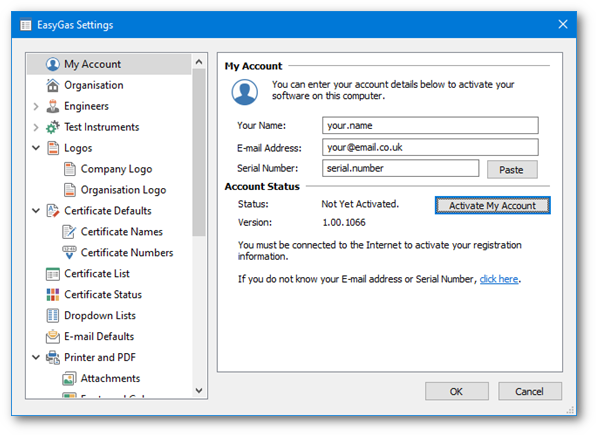596x435 pixels.
Task: Close the EasyGas Settings window
Action: point(563,25)
